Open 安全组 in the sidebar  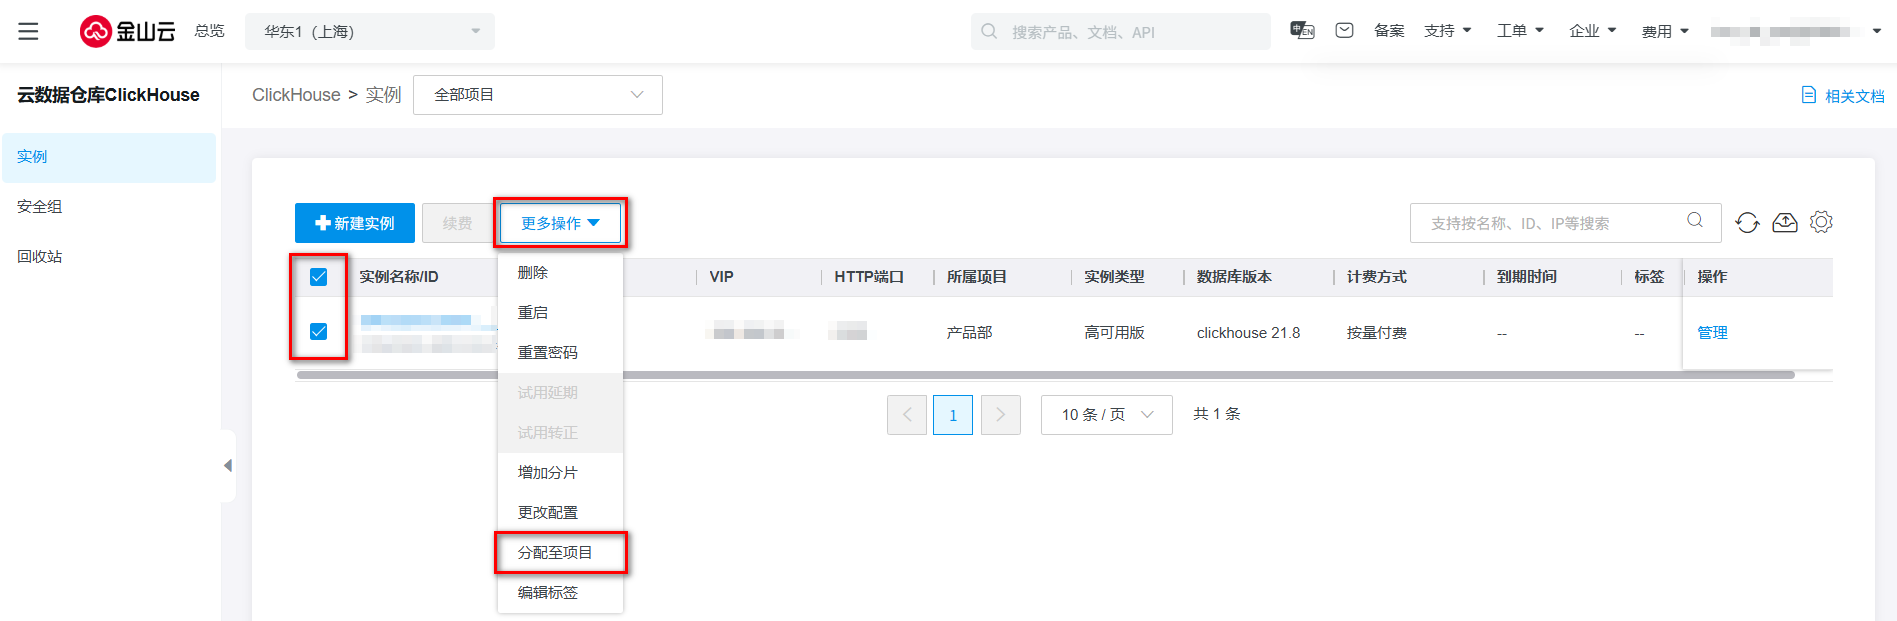(40, 207)
